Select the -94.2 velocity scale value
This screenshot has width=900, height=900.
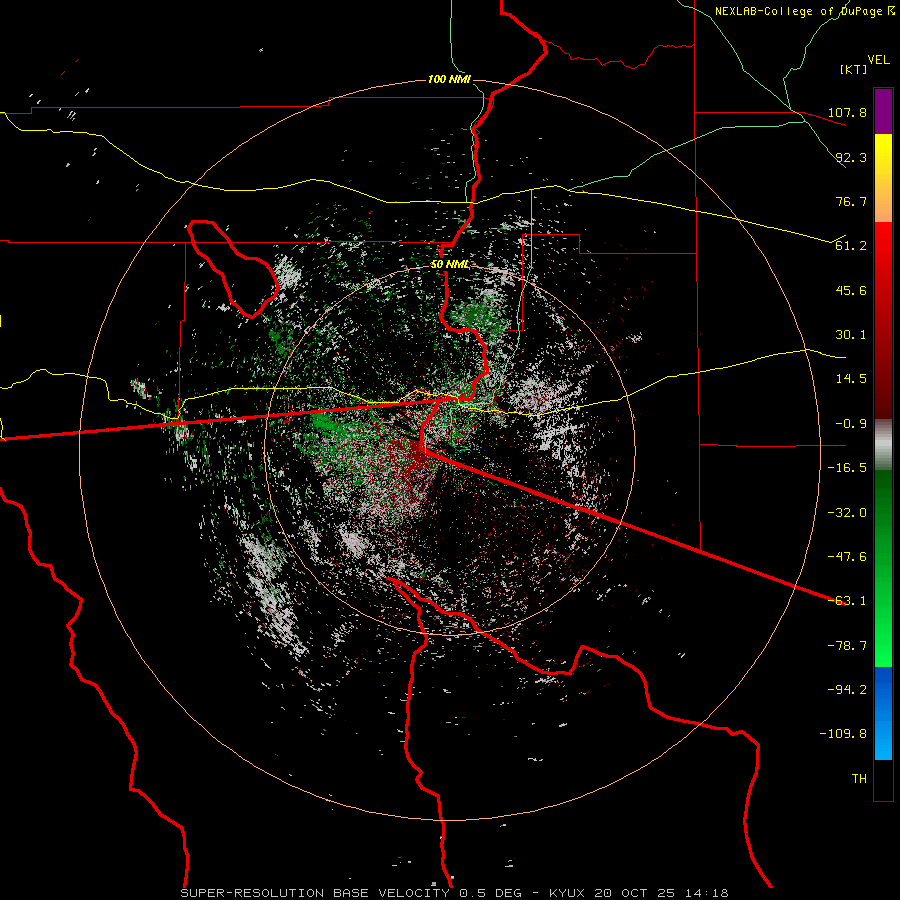847,690
